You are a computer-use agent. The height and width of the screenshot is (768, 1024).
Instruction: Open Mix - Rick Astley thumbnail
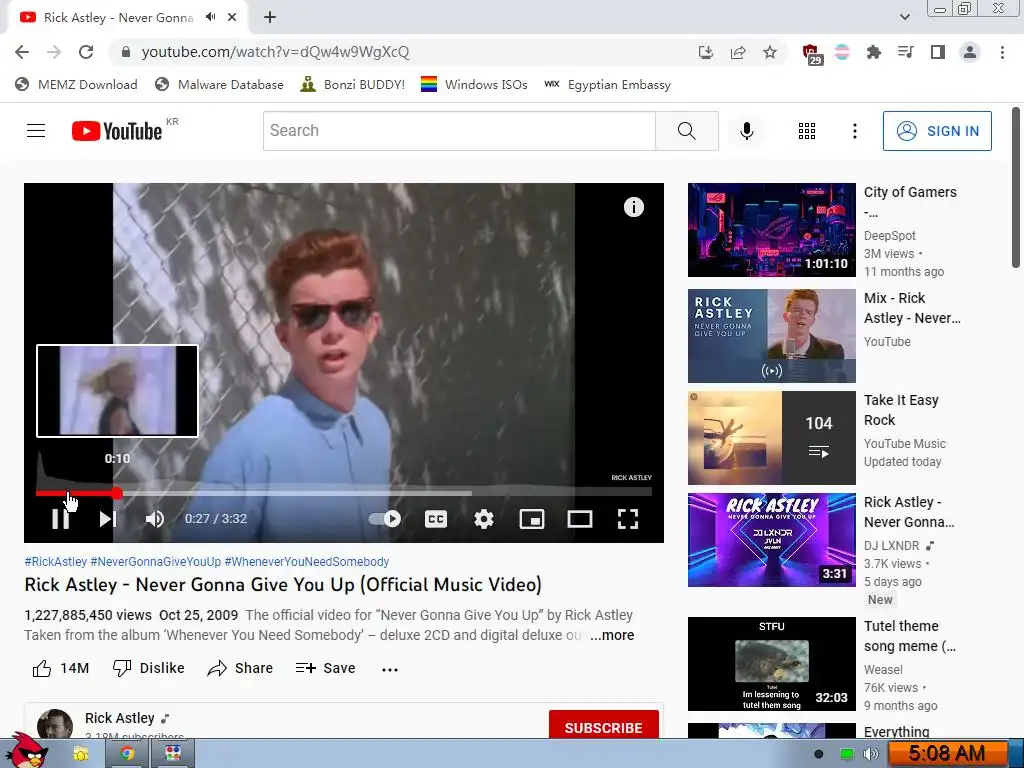(771, 336)
